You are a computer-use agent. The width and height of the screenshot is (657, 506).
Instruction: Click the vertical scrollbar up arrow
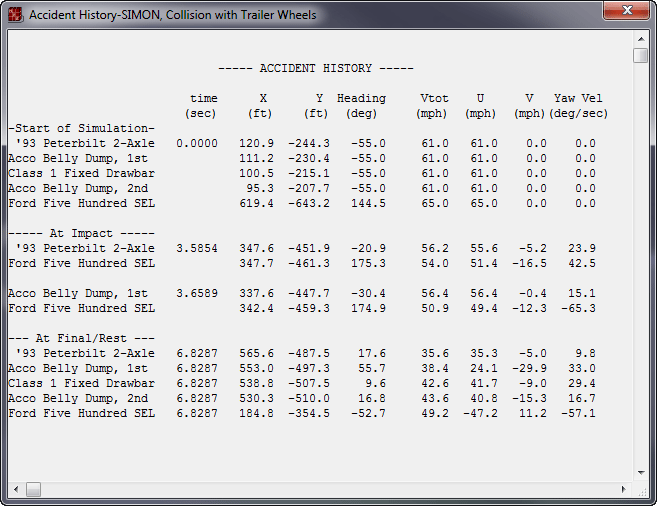640,38
